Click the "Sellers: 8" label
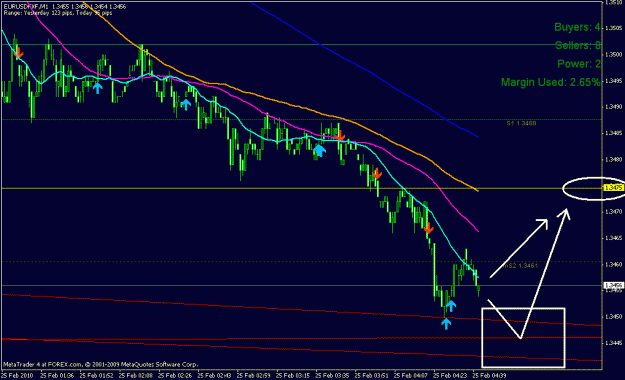The width and height of the screenshot is (625, 380). [578, 45]
